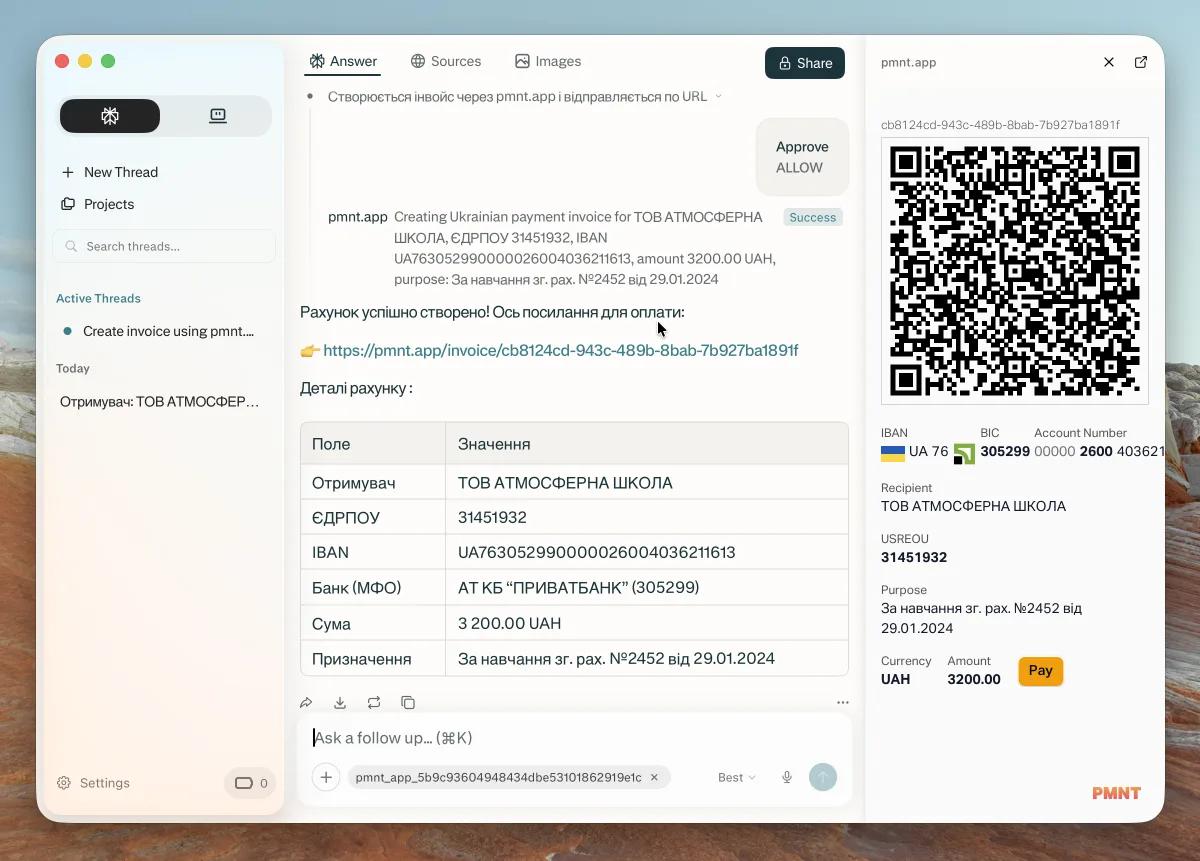This screenshot has width=1200, height=861.
Task: Click the PMNT logo
Action: tap(1116, 793)
